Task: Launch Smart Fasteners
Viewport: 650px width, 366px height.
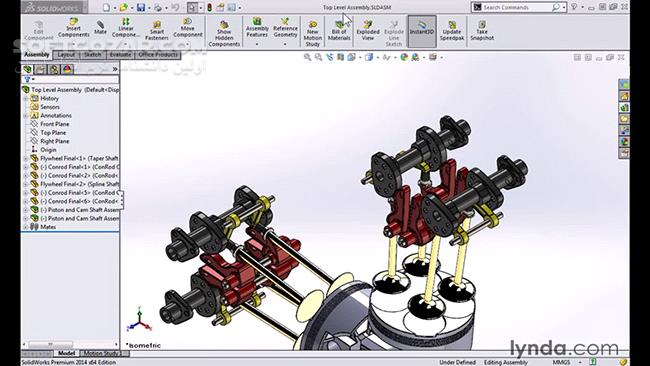Action: 157,31
